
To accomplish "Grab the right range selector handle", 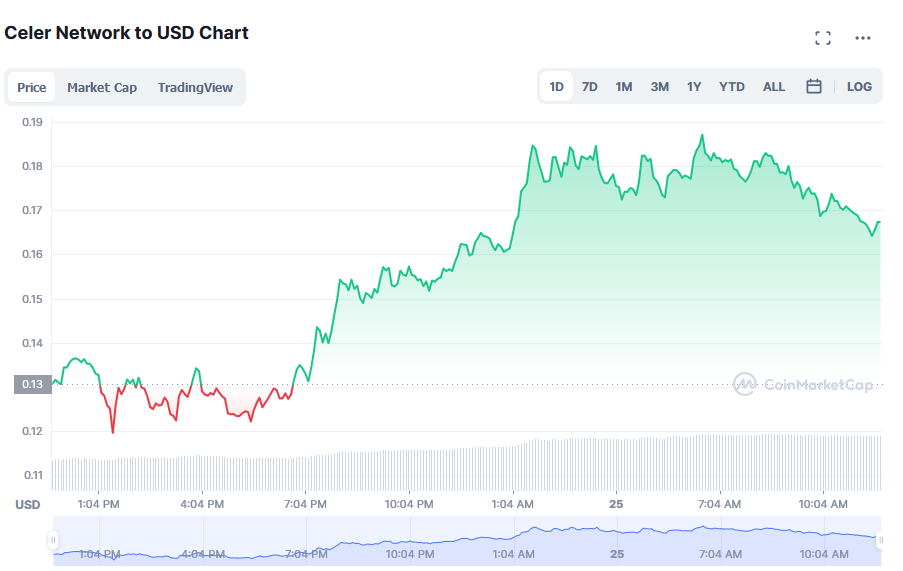I will pos(881,540).
